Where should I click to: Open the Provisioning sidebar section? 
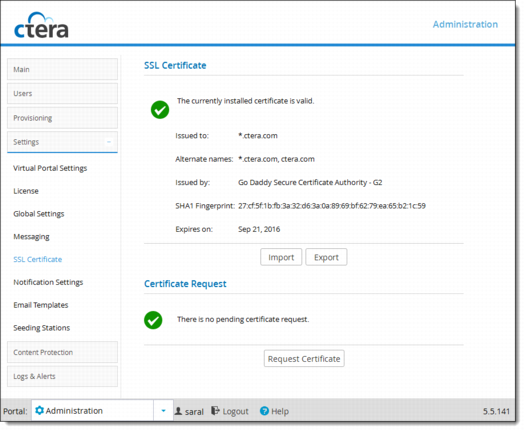[x=62, y=118]
